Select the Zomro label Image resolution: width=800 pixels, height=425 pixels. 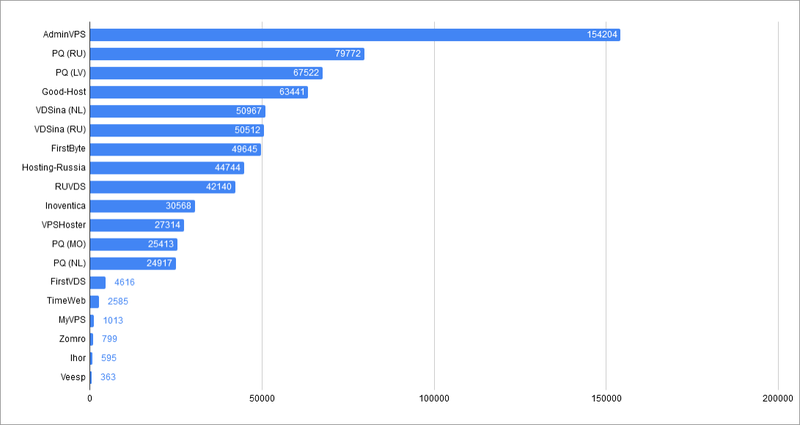73,339
